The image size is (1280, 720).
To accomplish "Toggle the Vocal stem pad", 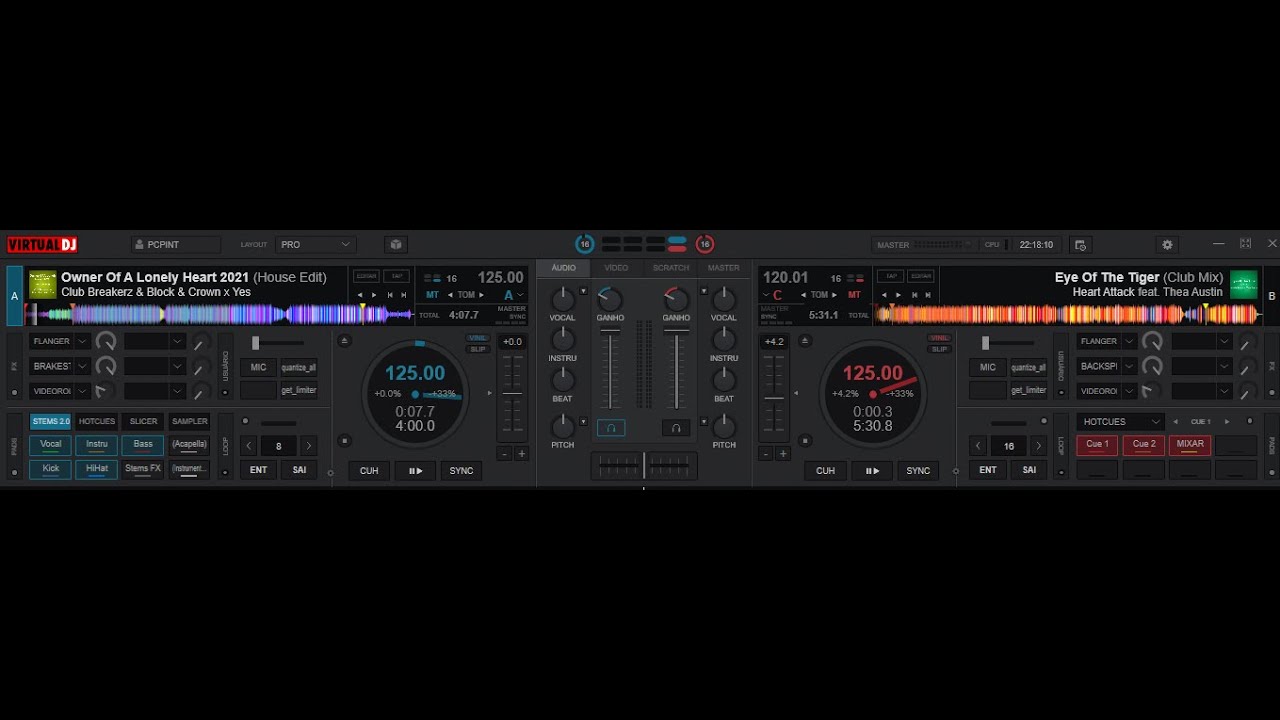I will 50,445.
